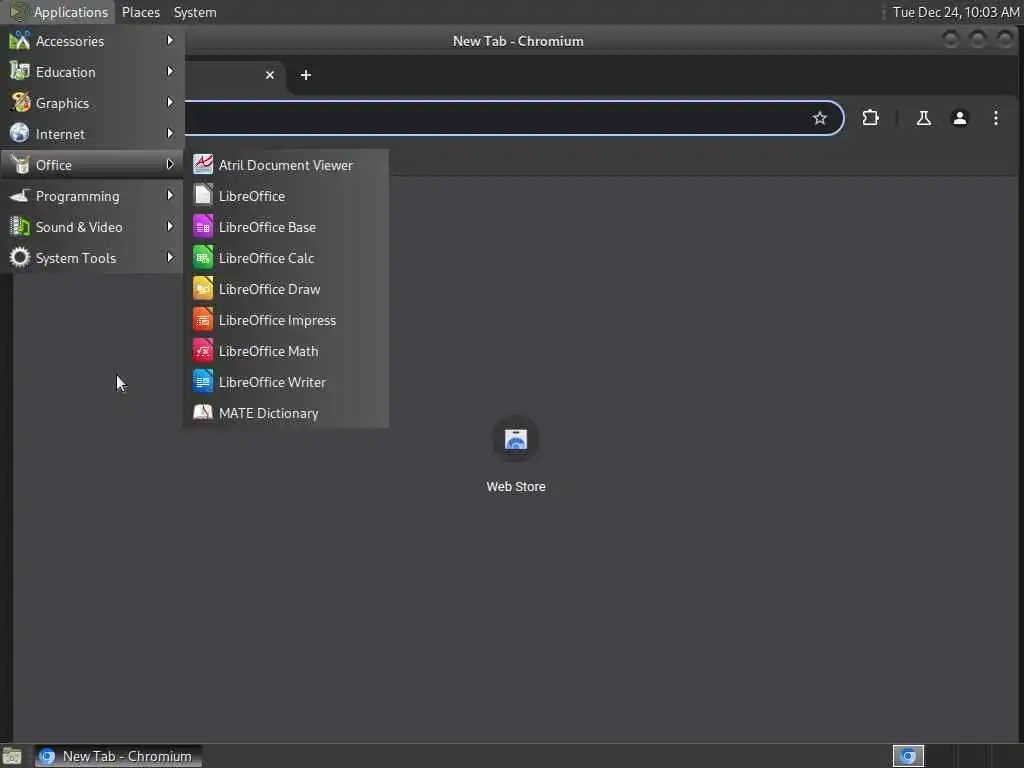Click the plain LibreOffice document icon
The width and height of the screenshot is (1024, 768).
click(203, 195)
